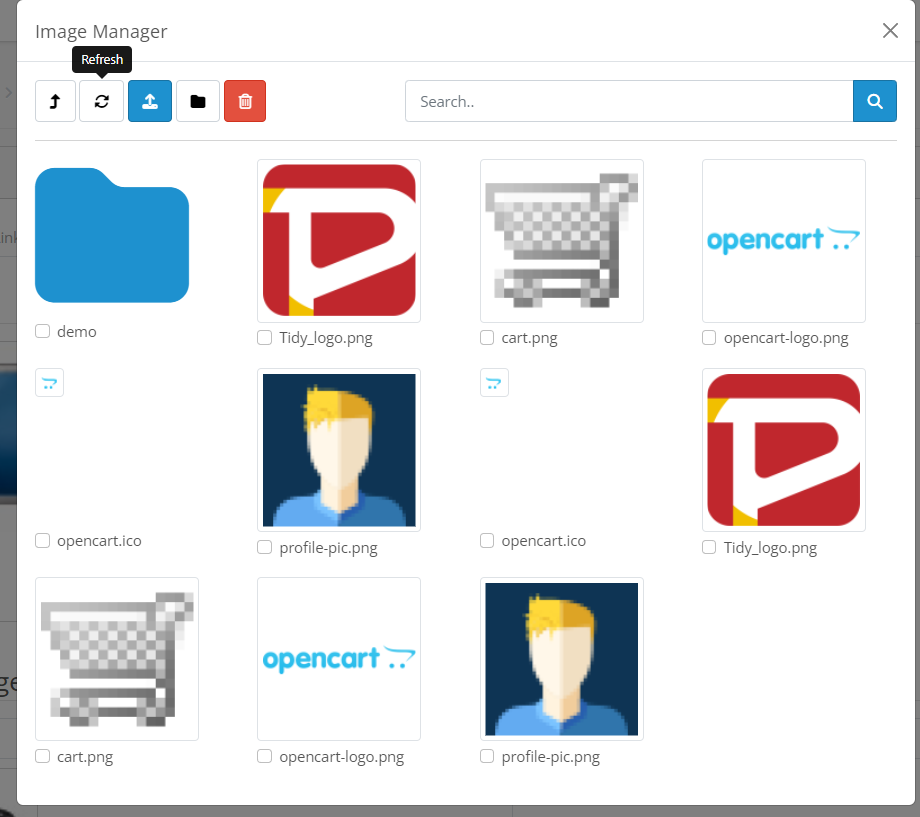Select small opencart.ico icon under top cart.png

(x=494, y=383)
